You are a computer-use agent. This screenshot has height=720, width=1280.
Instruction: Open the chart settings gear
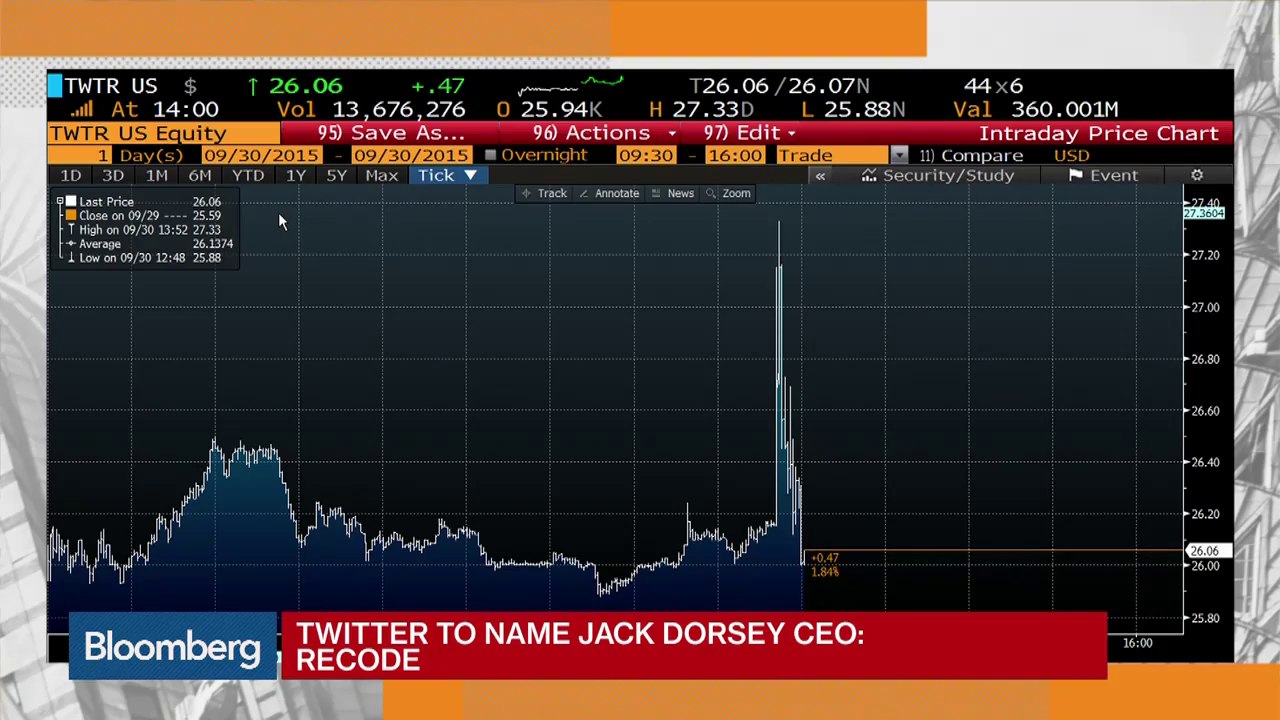coord(1197,175)
